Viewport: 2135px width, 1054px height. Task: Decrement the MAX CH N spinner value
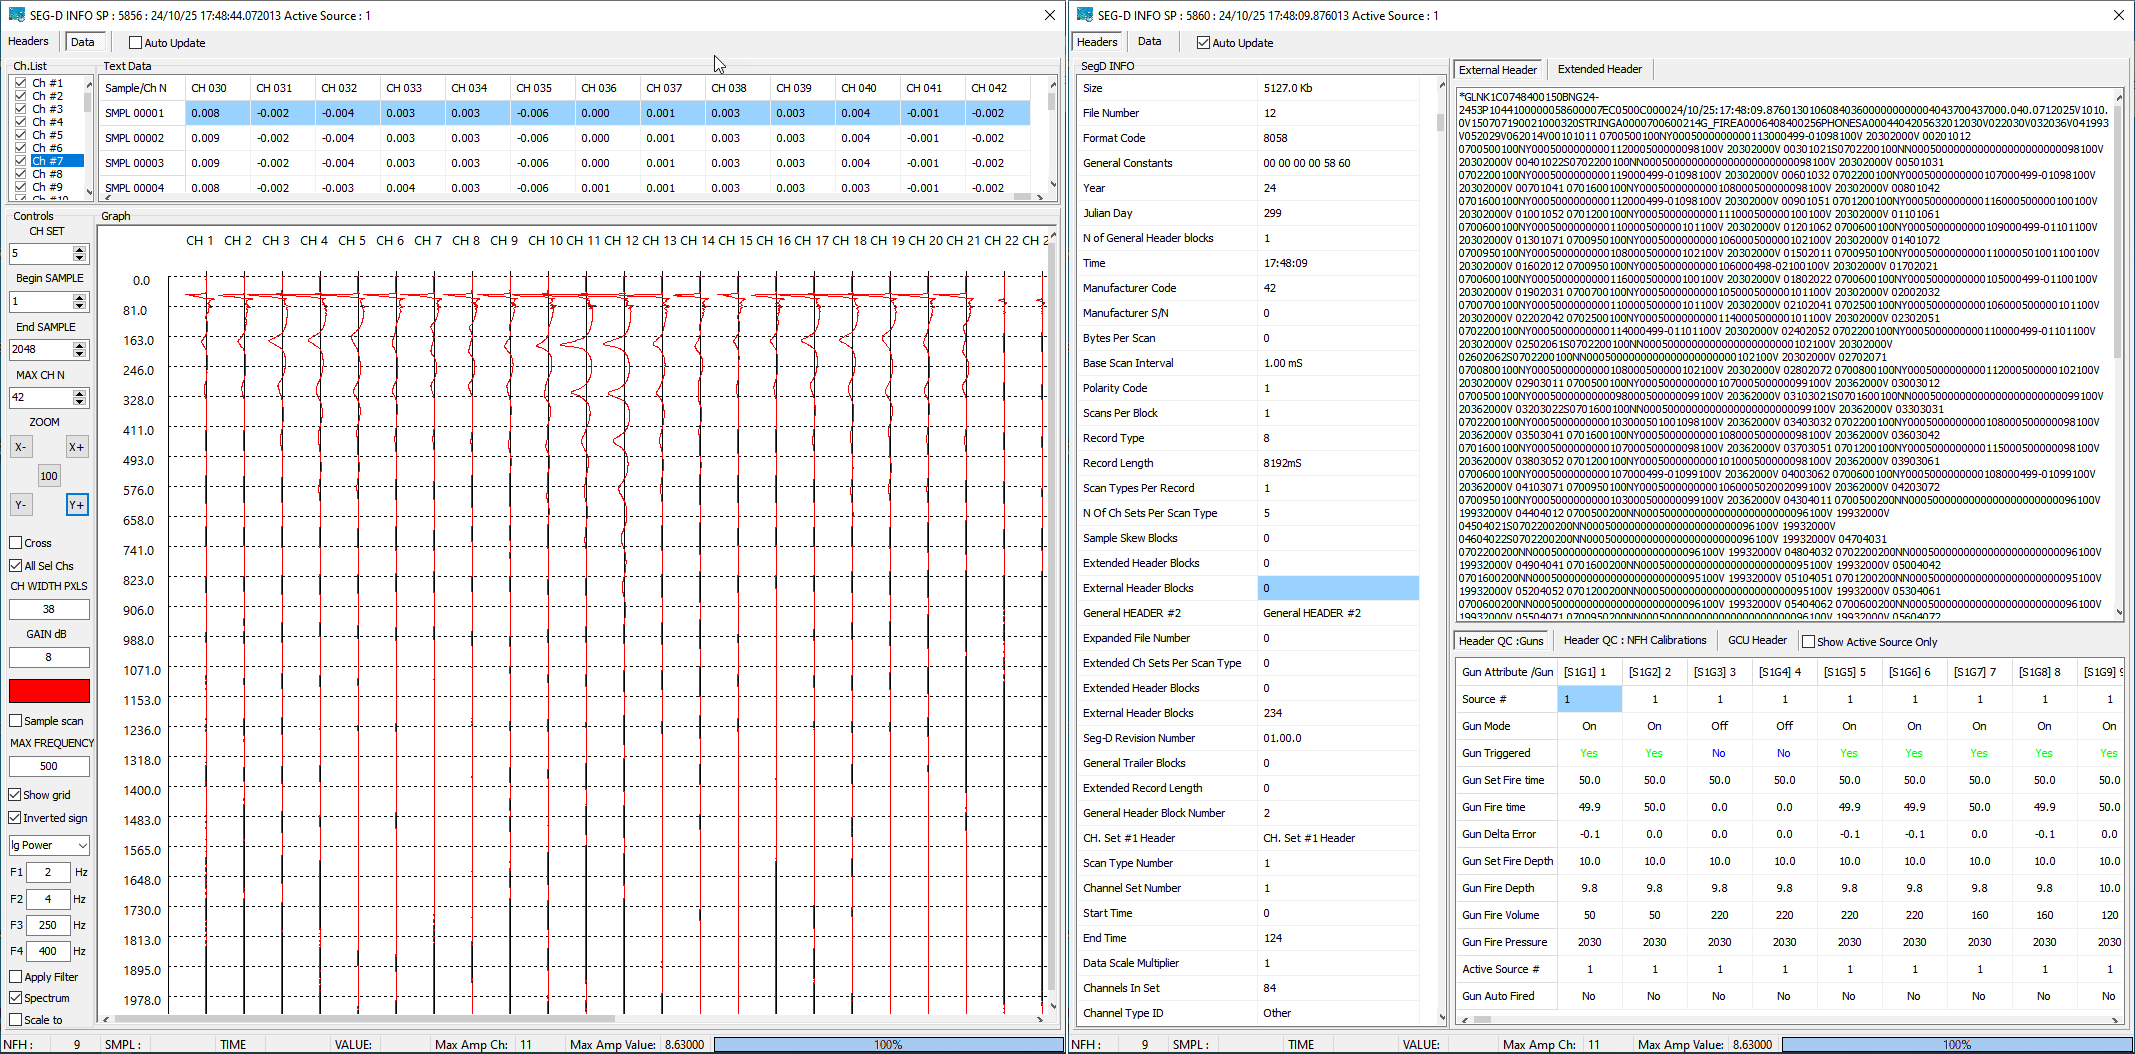(x=80, y=402)
